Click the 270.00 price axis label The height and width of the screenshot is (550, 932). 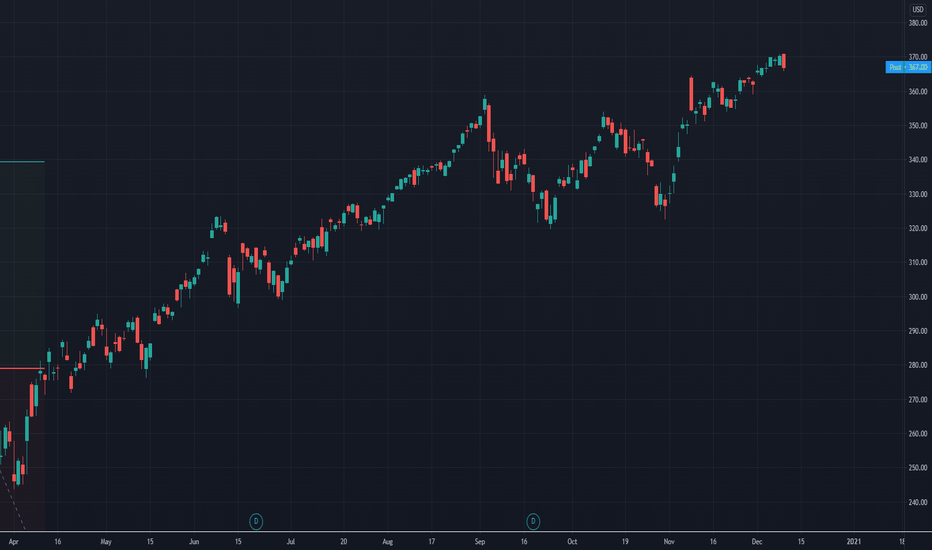(918, 400)
